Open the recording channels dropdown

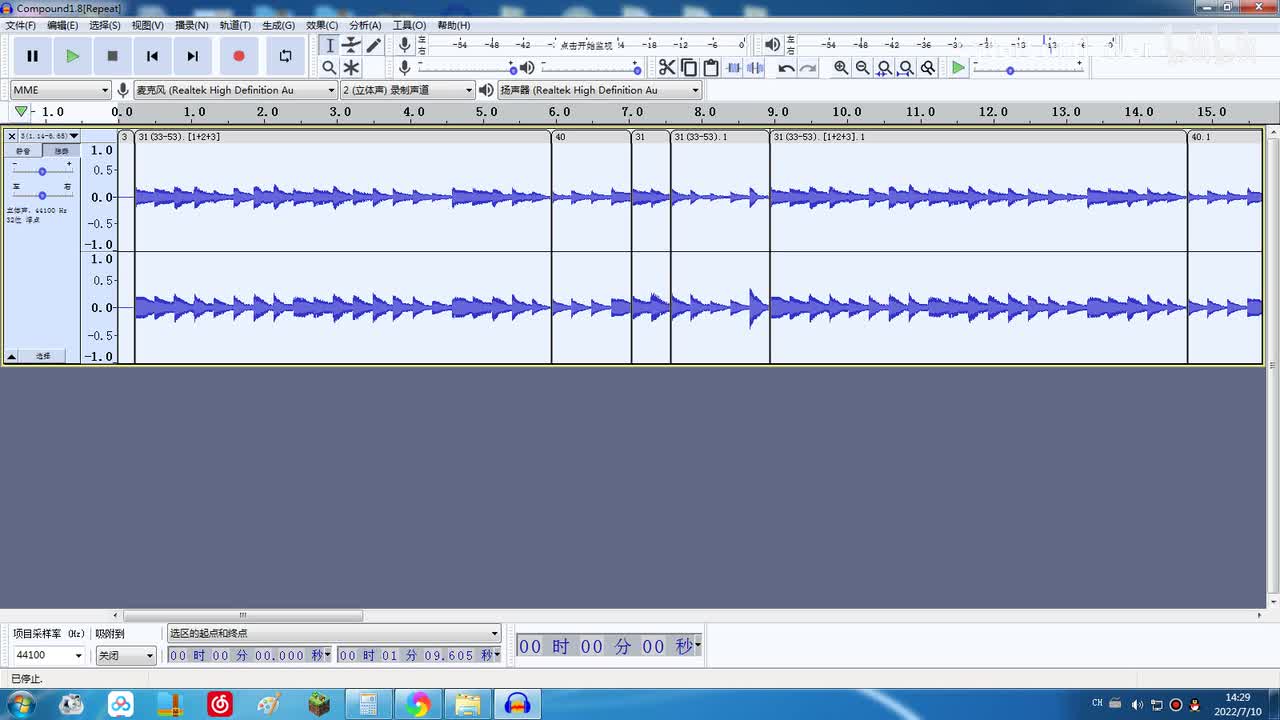click(x=407, y=90)
